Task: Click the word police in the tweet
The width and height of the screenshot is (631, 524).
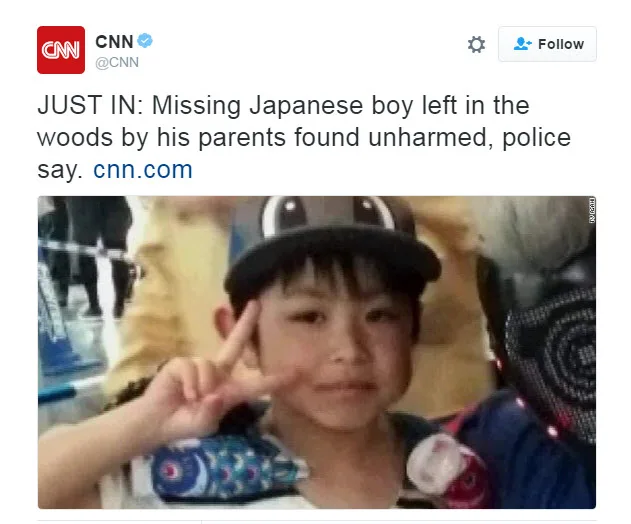Action: [536, 138]
